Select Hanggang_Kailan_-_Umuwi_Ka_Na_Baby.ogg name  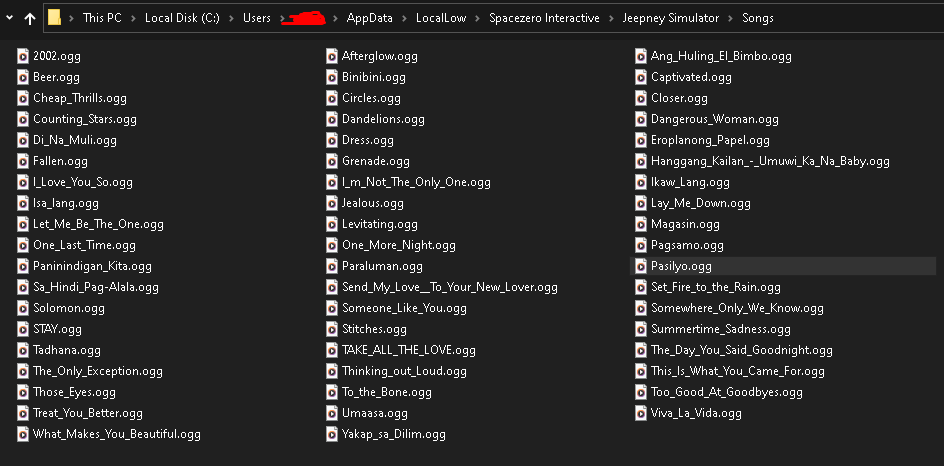[770, 161]
